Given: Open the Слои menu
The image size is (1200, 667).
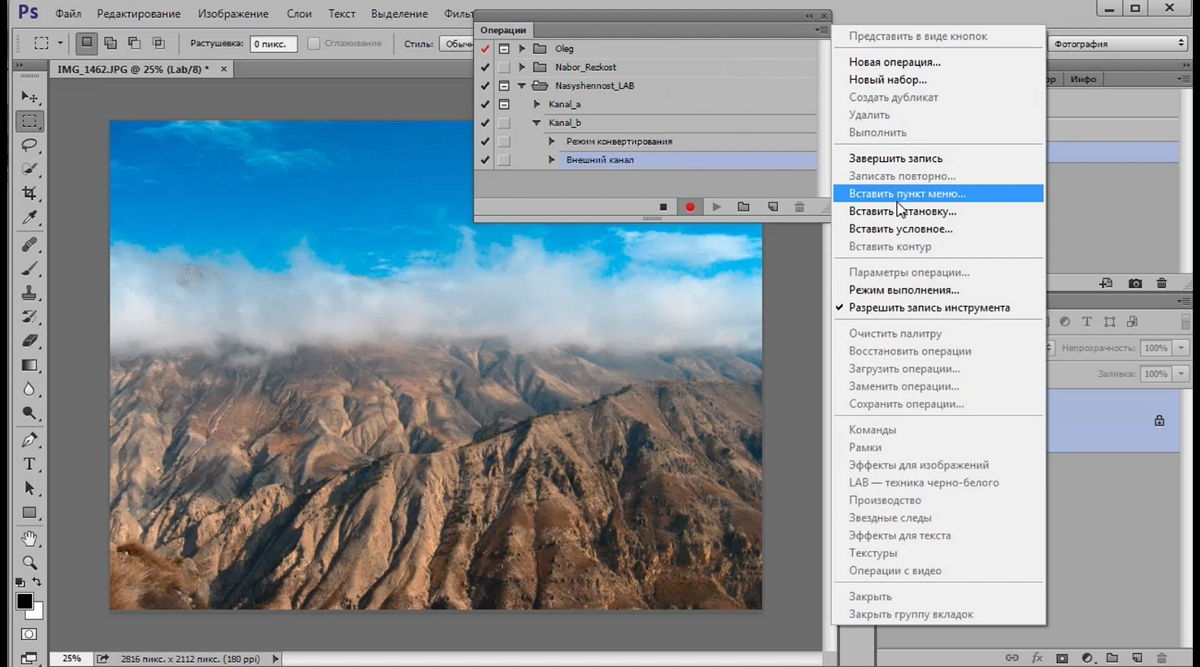Looking at the screenshot, I should pyautogui.click(x=298, y=14).
